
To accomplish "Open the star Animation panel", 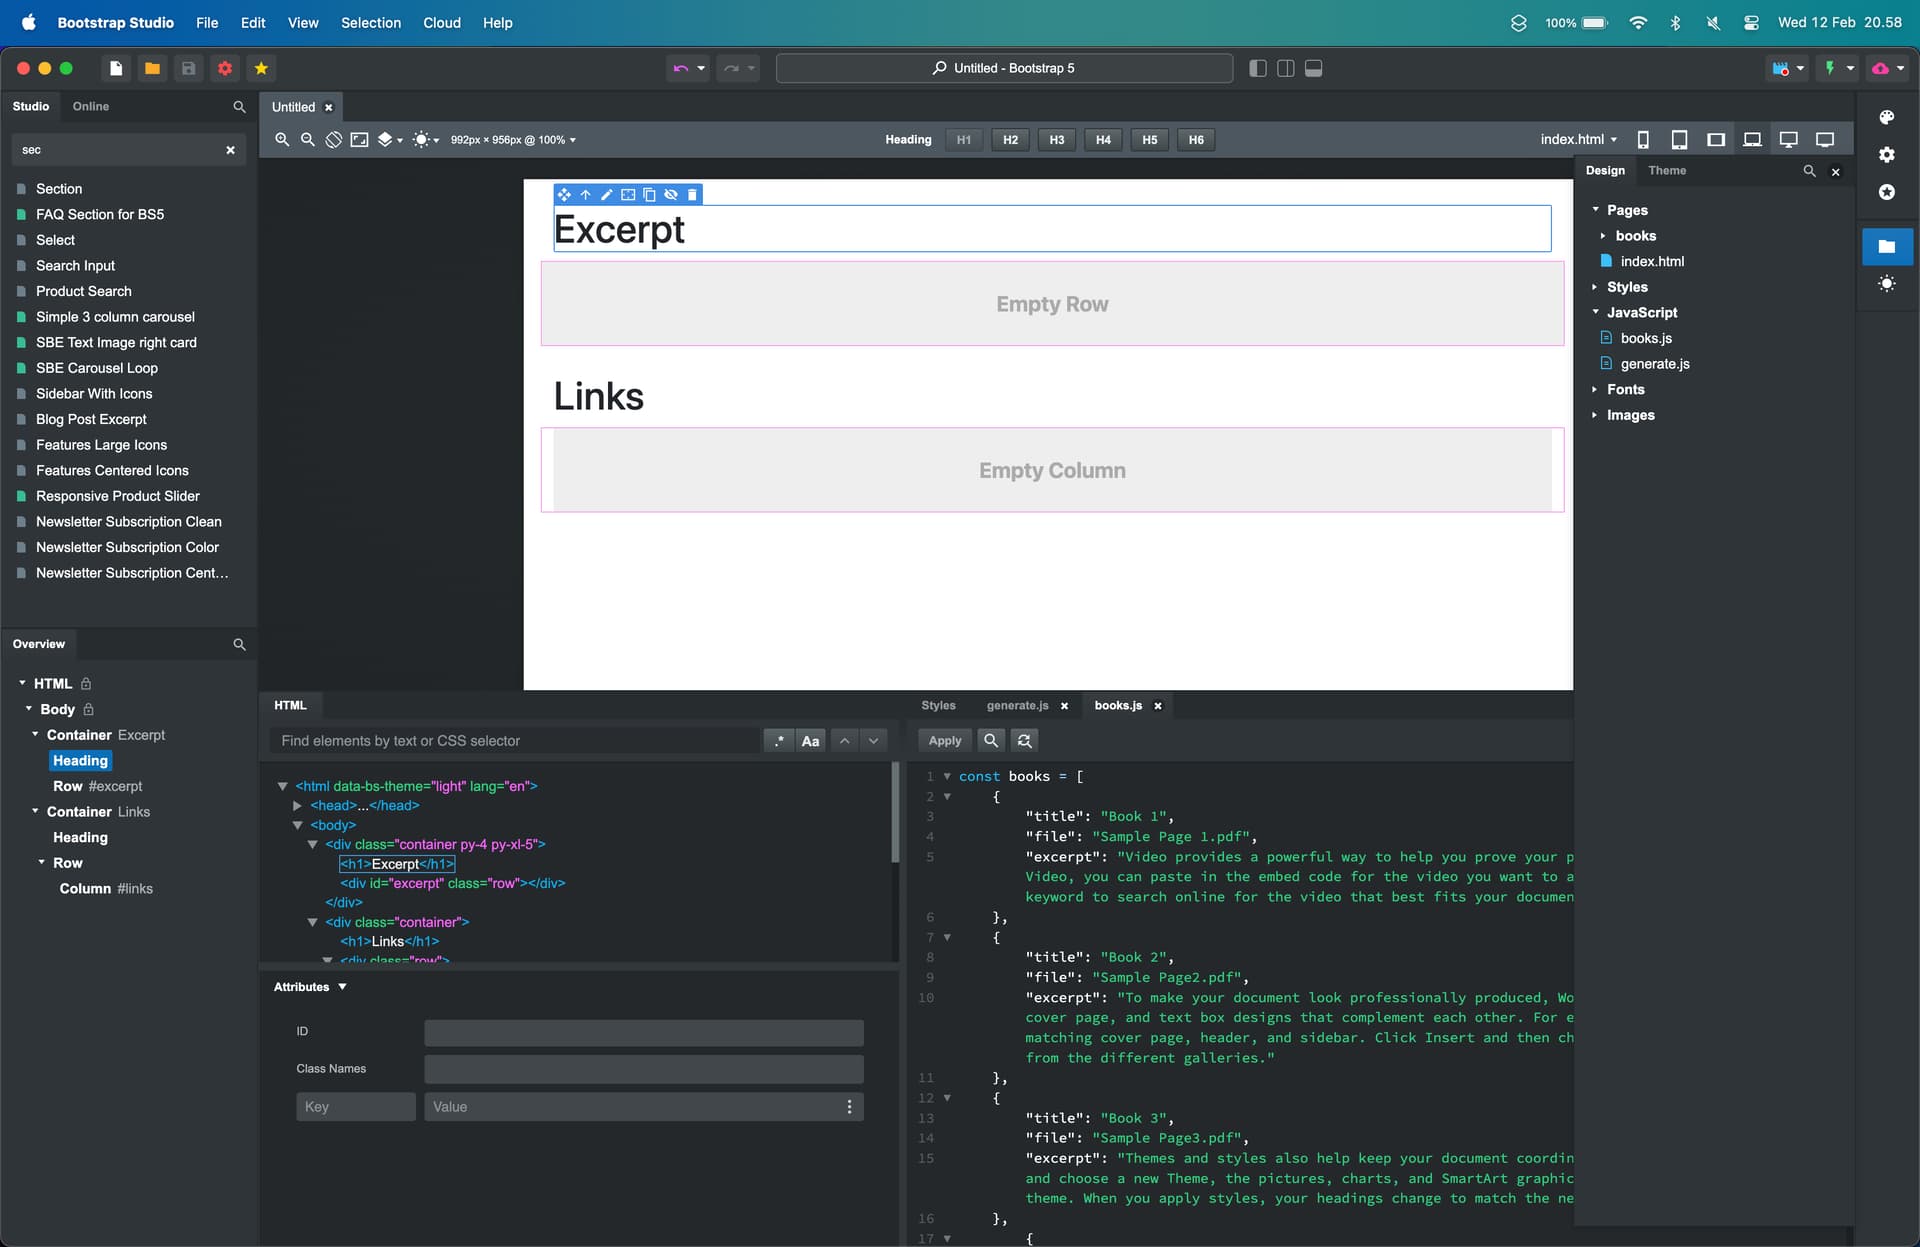I will 1886,192.
